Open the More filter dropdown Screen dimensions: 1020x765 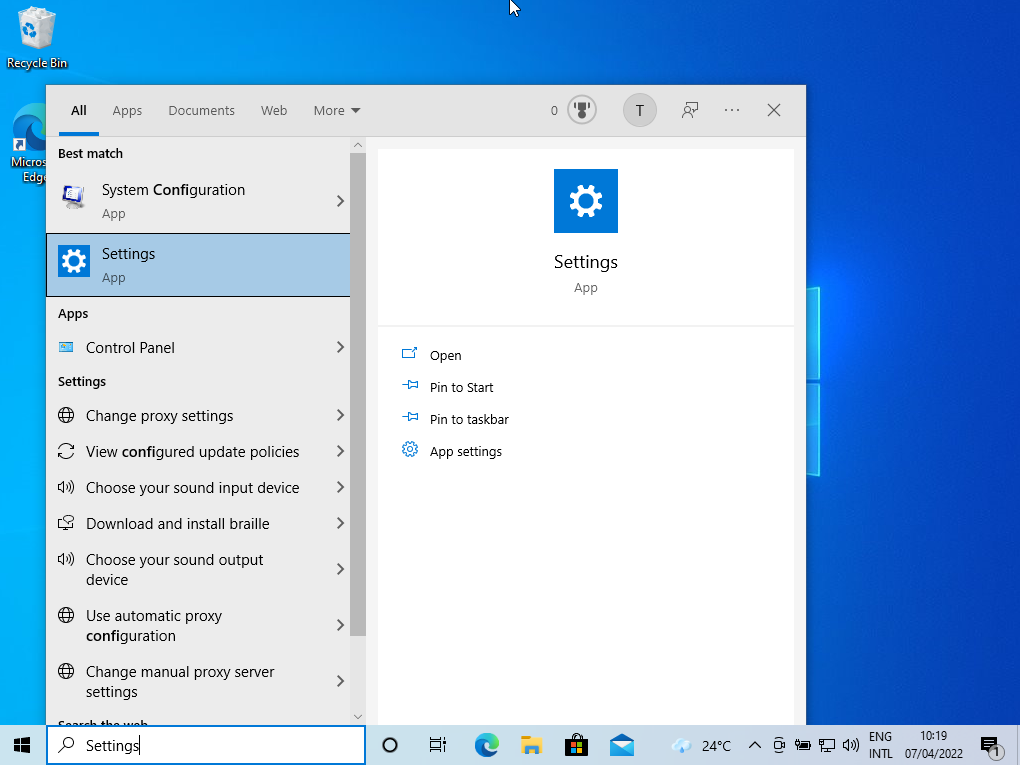click(336, 111)
